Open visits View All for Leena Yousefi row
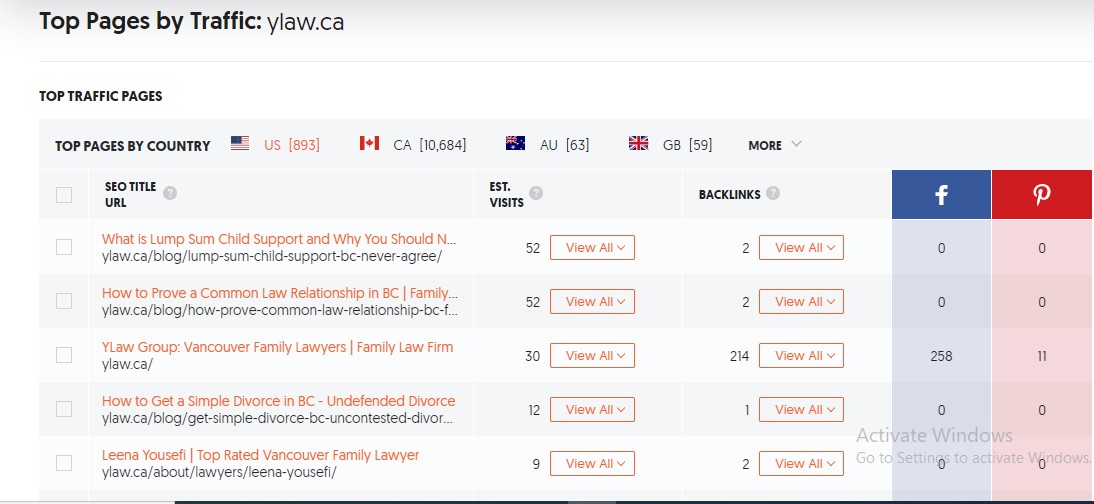This screenshot has width=1094, height=504. 592,464
